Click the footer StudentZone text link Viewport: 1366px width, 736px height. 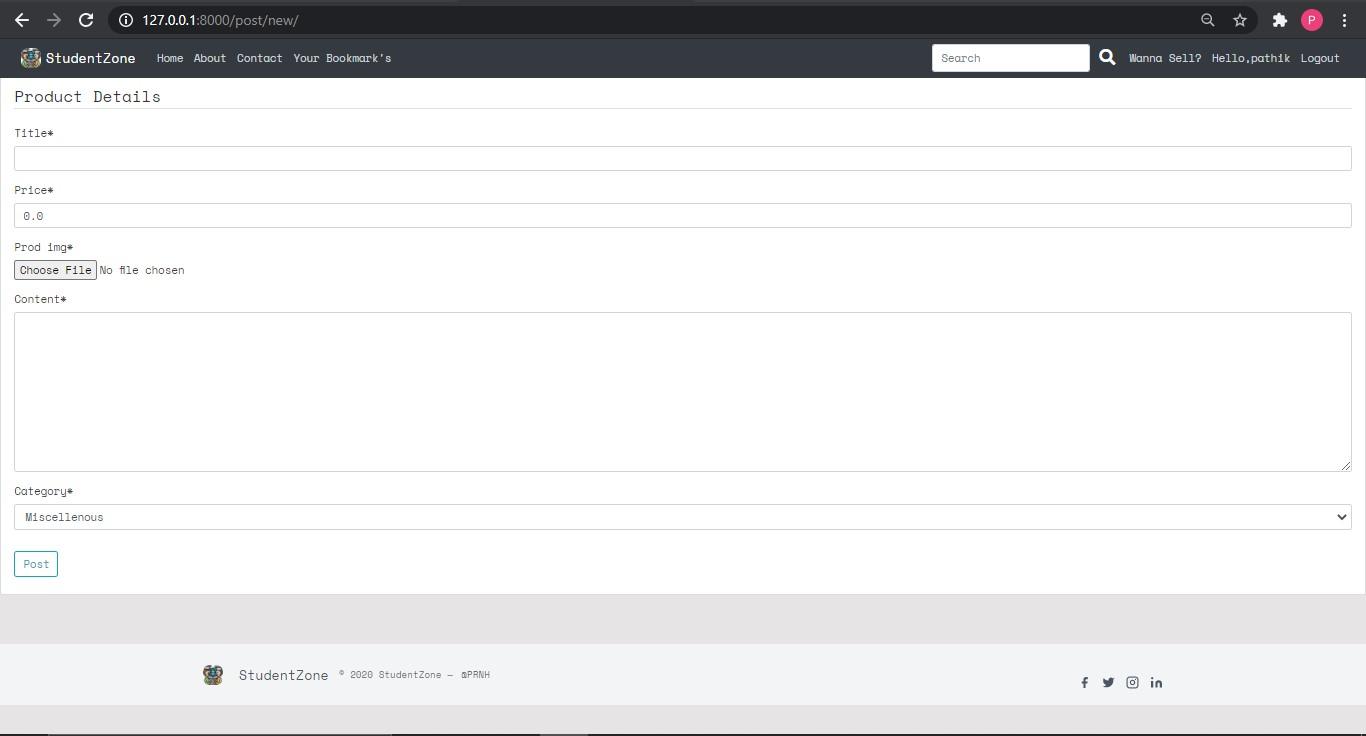pos(283,675)
